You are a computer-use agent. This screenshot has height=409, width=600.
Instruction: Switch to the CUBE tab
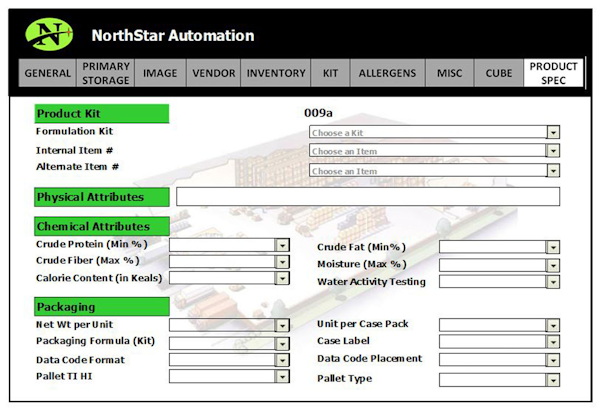pyautogui.click(x=498, y=74)
